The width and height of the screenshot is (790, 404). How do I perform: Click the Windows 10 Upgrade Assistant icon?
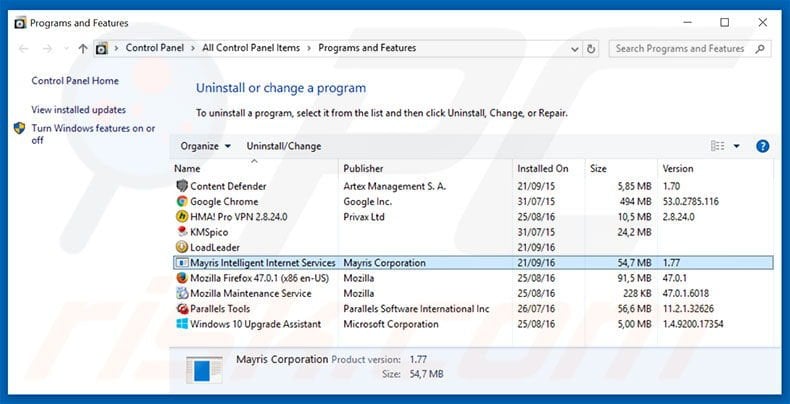pyautogui.click(x=182, y=324)
